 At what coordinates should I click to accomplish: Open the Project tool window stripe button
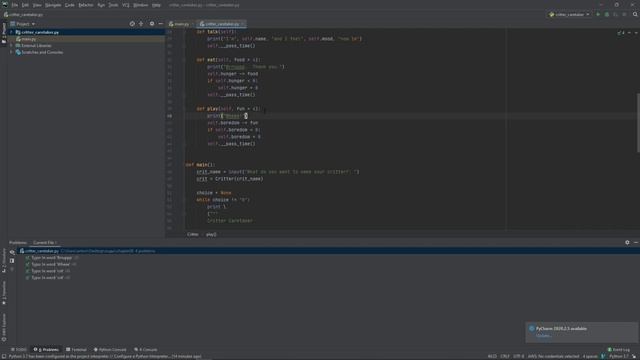point(4,33)
